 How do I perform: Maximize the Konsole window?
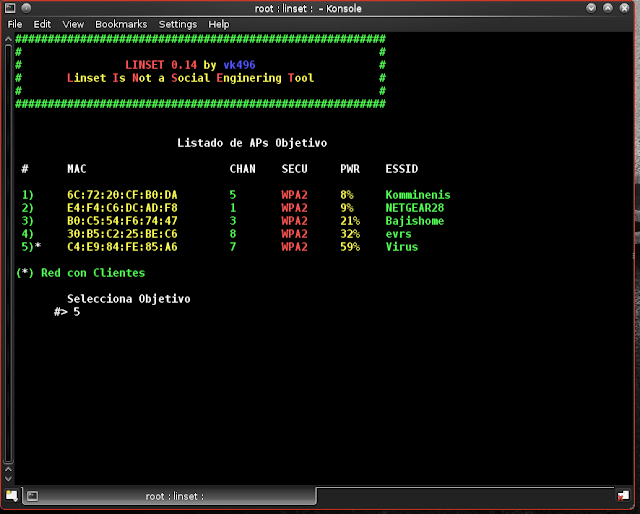tap(612, 8)
